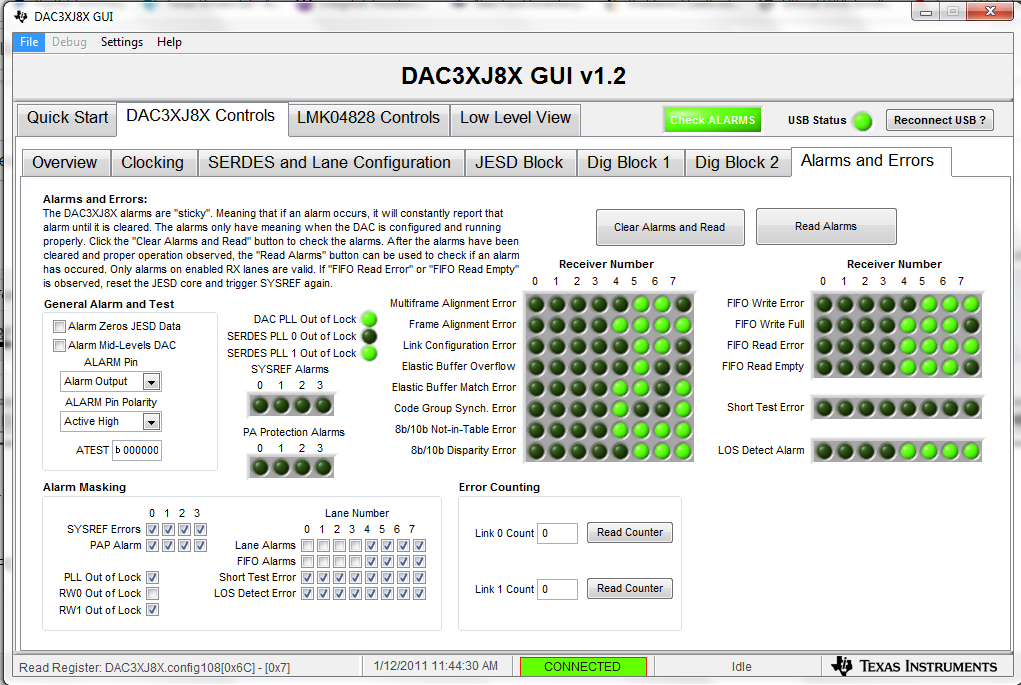Check Lane Alarms mask for lane 0

point(307,545)
